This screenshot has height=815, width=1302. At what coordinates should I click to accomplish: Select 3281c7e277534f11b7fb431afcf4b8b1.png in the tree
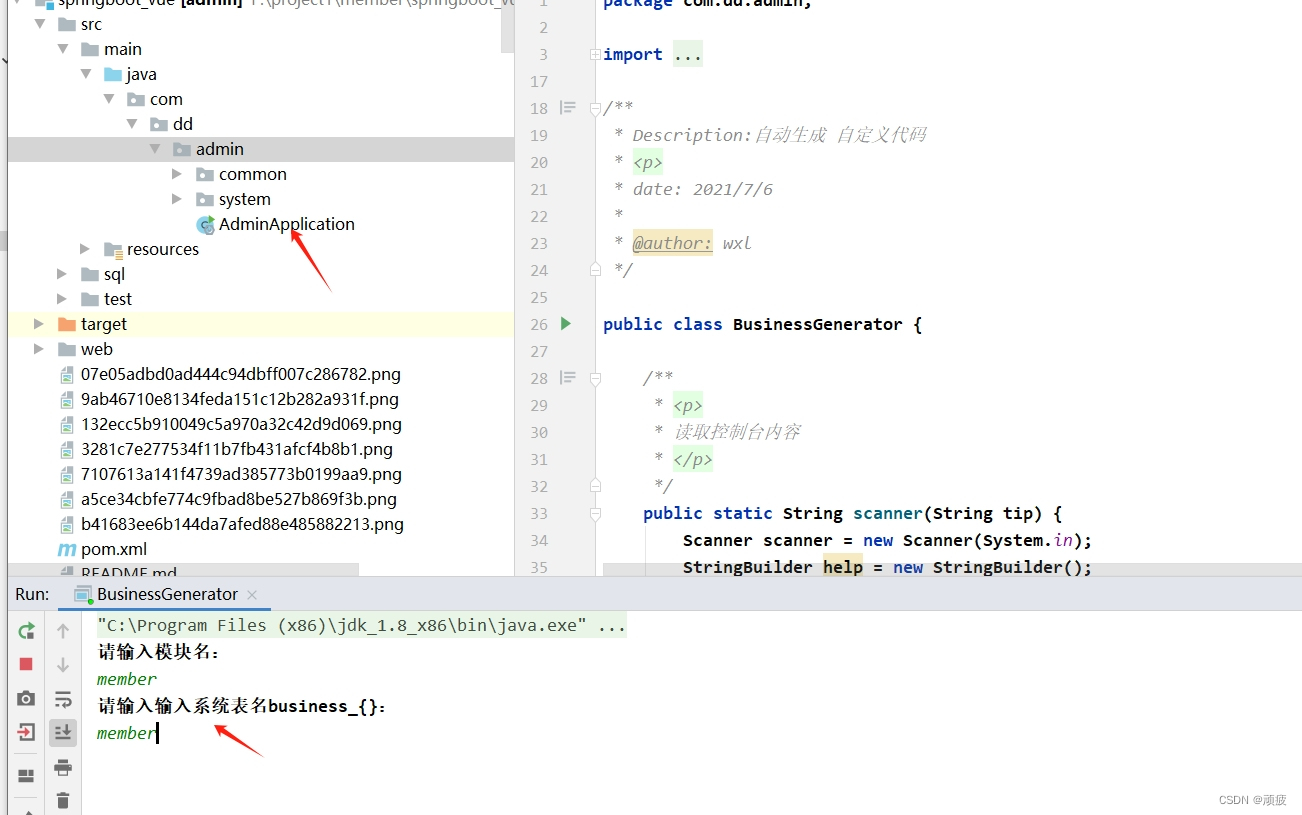(237, 449)
